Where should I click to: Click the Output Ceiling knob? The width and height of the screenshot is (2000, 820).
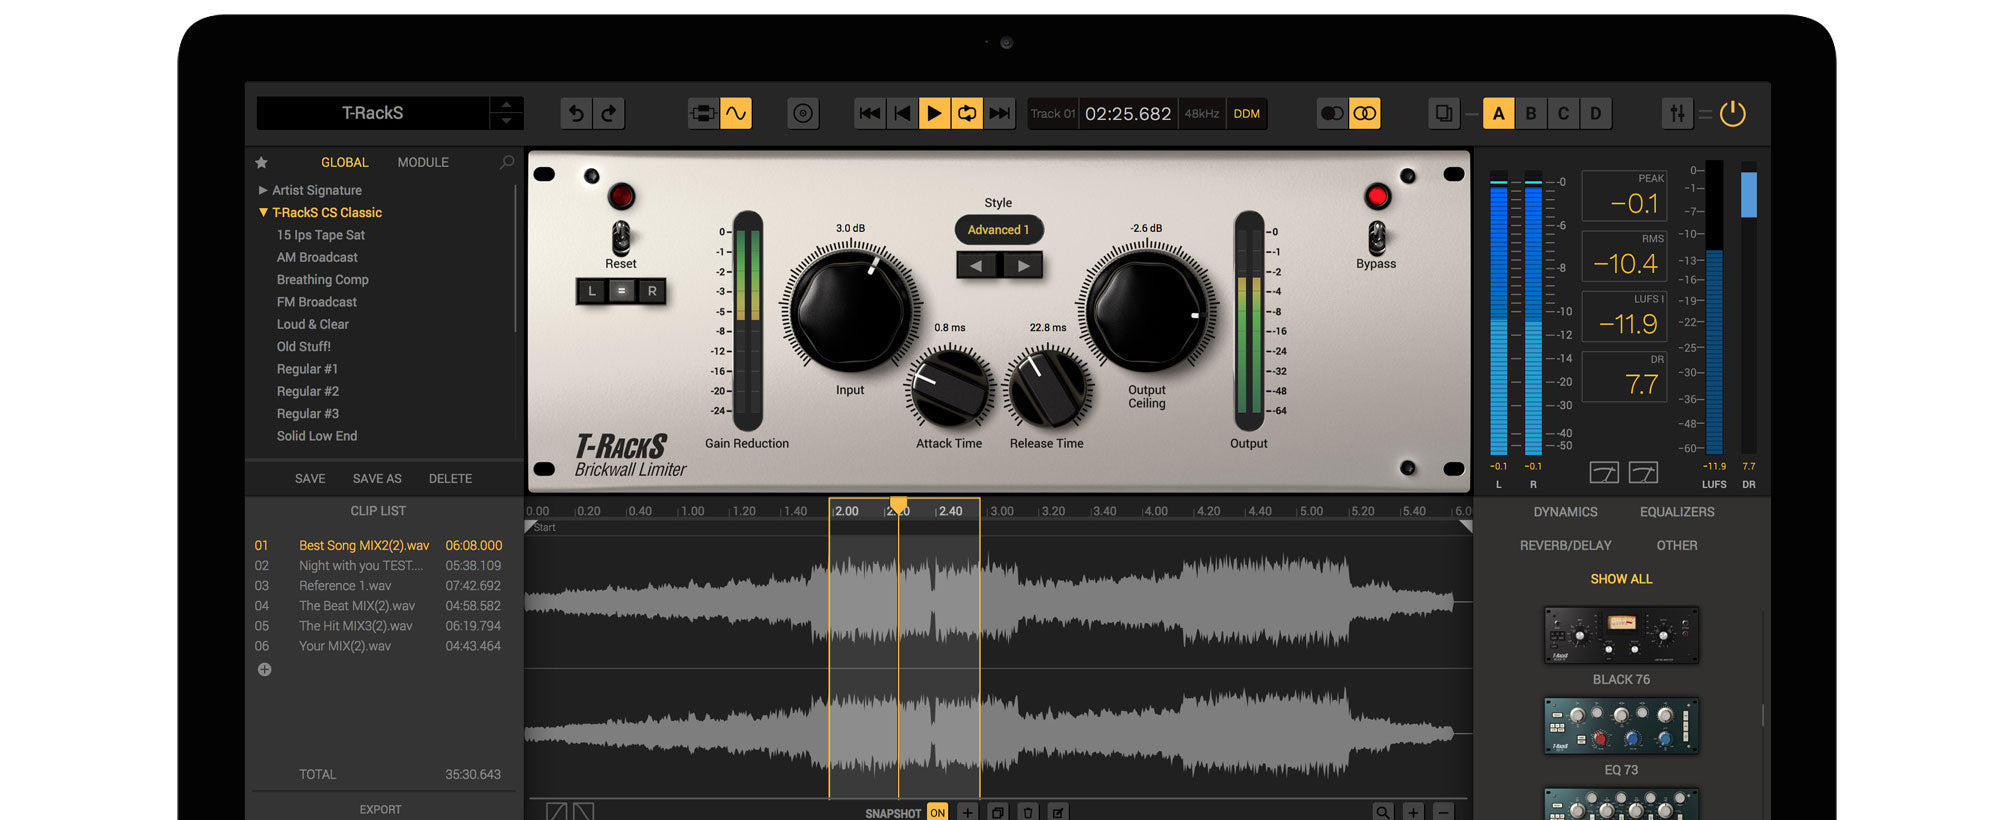(x=1147, y=311)
